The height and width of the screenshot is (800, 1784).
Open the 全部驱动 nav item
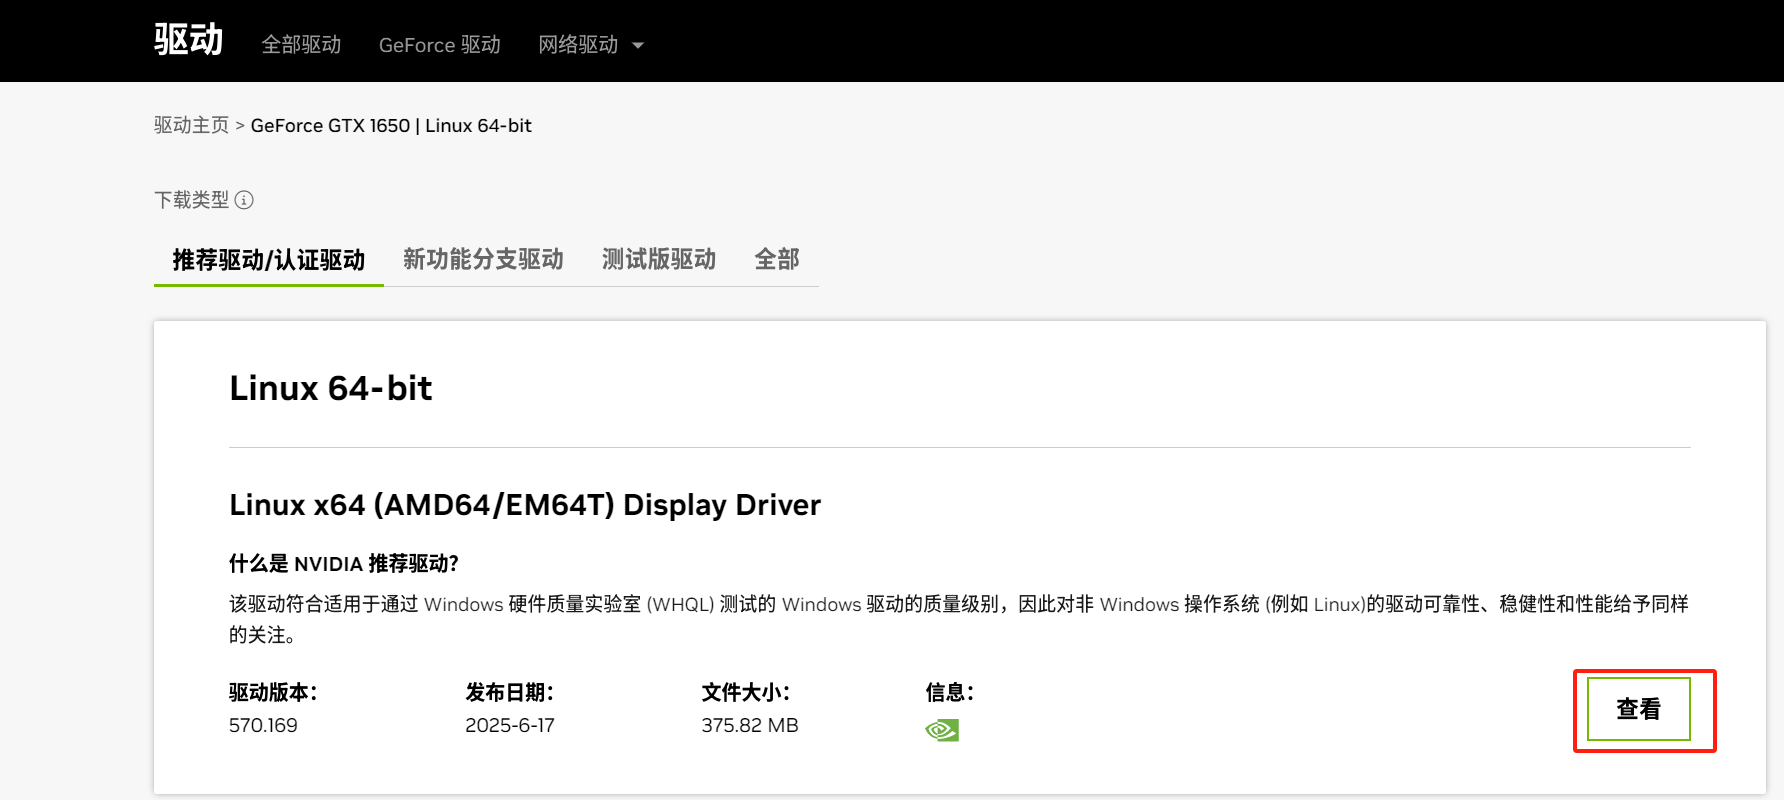[x=301, y=45]
